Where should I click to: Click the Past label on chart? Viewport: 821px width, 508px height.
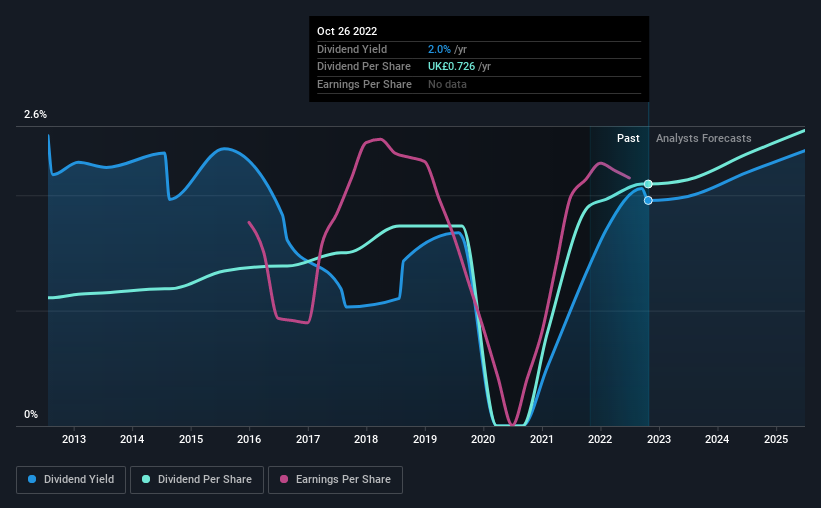coord(628,138)
